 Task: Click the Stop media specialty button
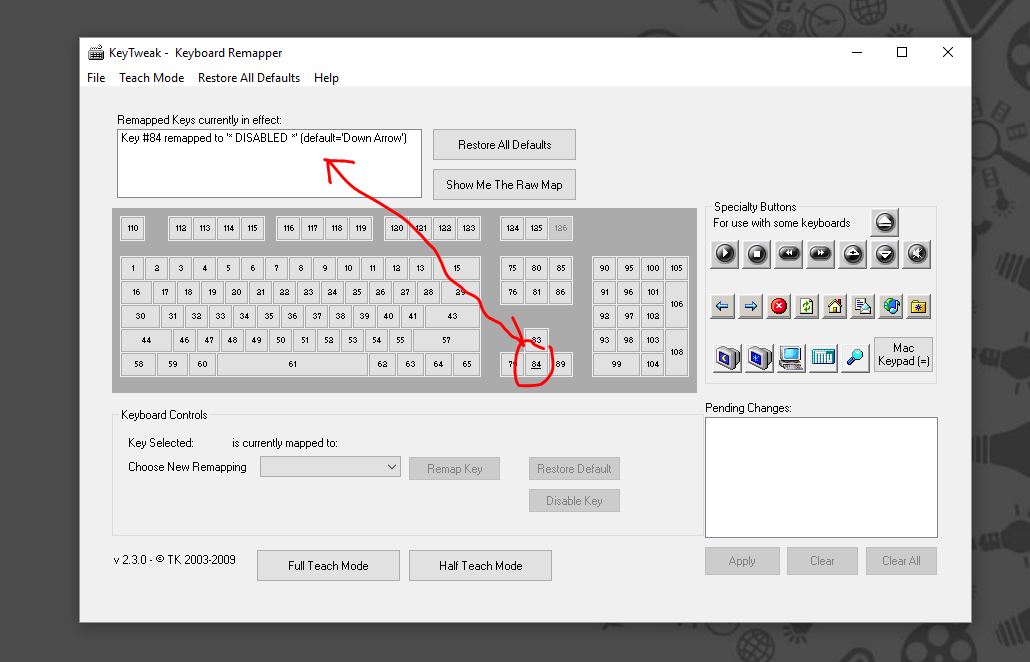[756, 255]
